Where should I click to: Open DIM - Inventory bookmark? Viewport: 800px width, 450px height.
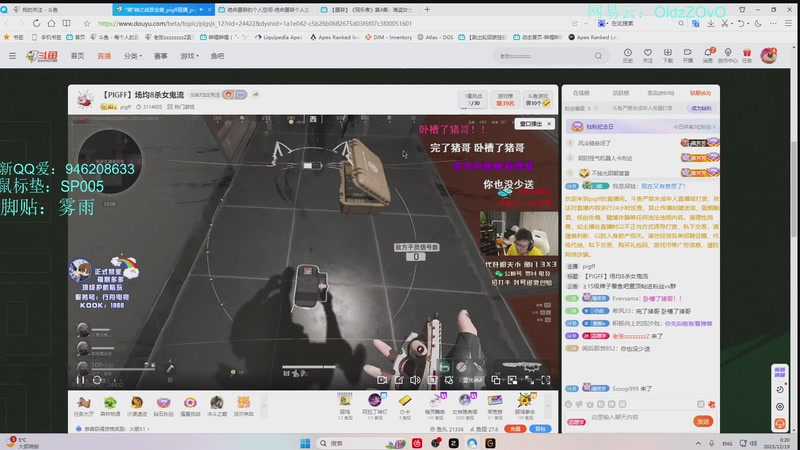(389, 37)
